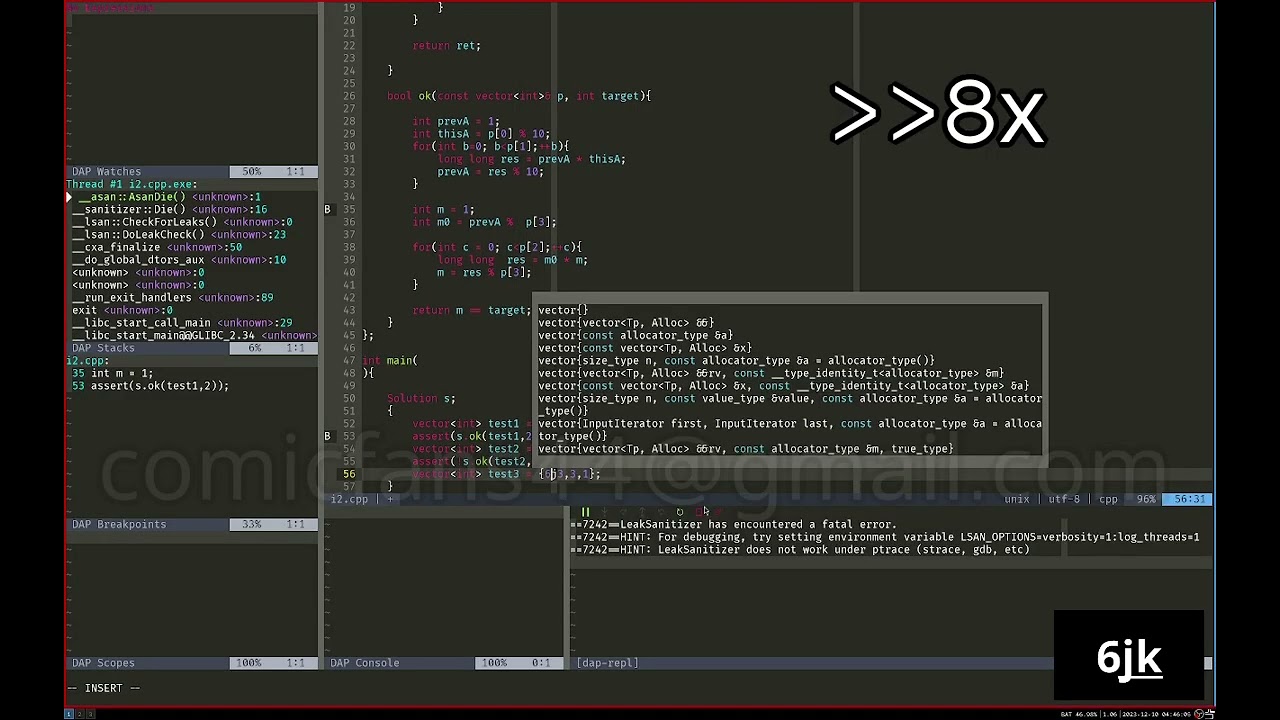Image resolution: width=1280 pixels, height=720 pixels.
Task: Place cursor on 'Solution s;' line 50
Action: (x=421, y=398)
